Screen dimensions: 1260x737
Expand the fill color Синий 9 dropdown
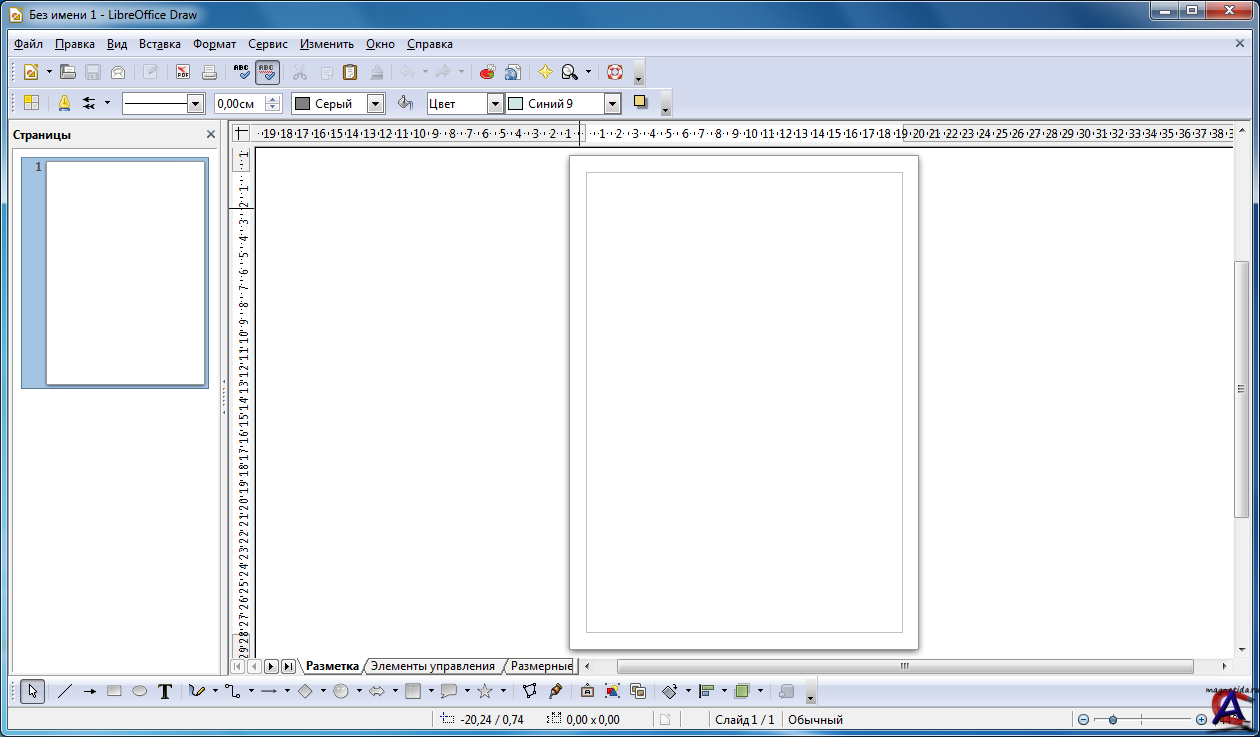[612, 104]
